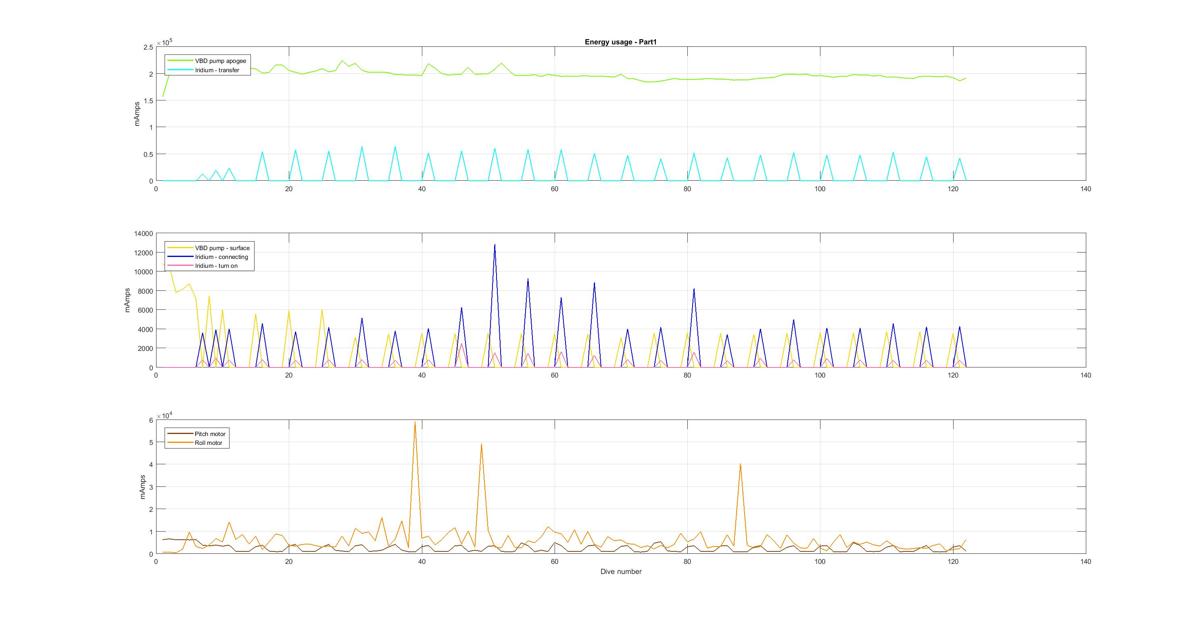Click the '60' x-axis tick of the middle plot
Image resolution: width=1200 pixels, height=622 pixels.
(x=554, y=375)
